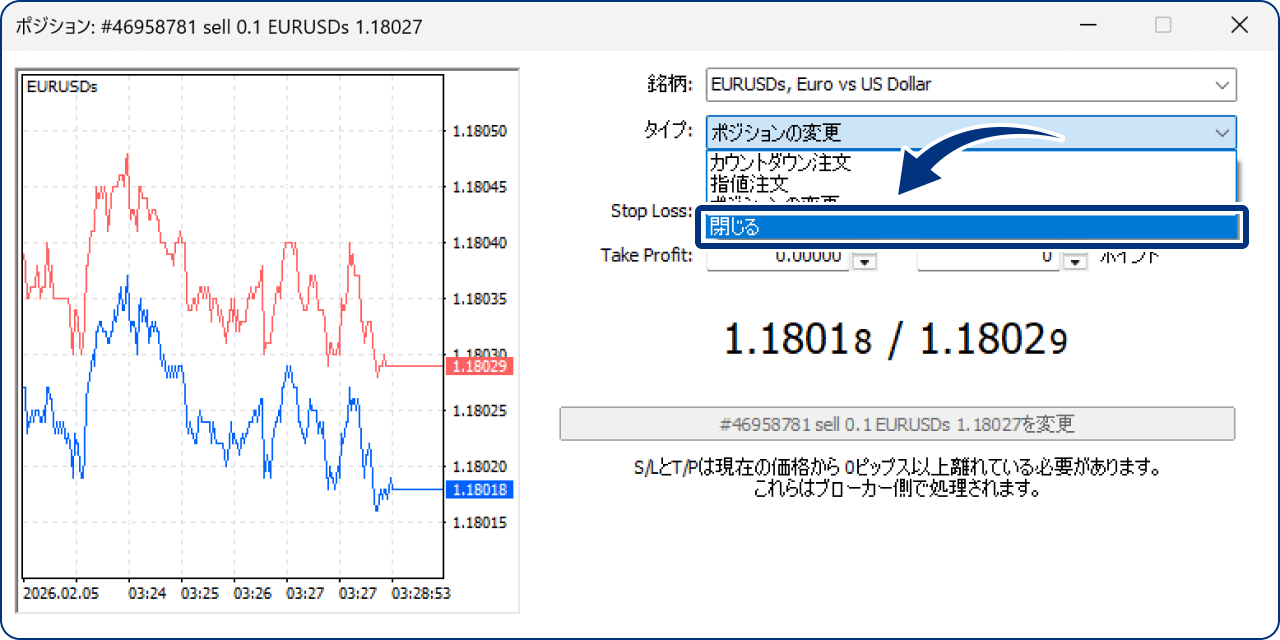The image size is (1280, 640).
Task: Click the large 1.18018 / 1.18029 quote display
Action: point(896,341)
